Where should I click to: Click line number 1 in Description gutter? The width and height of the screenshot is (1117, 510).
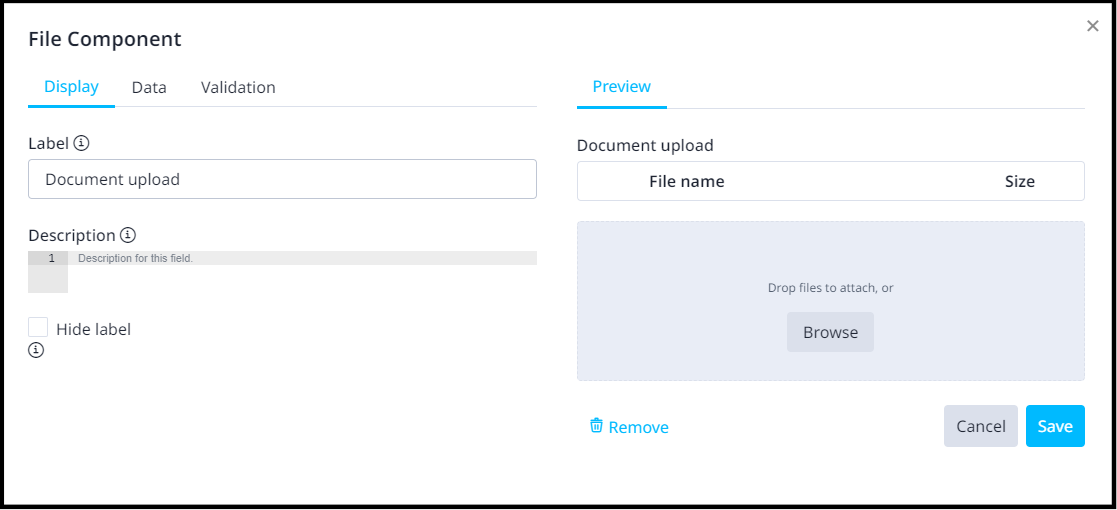(x=50, y=258)
